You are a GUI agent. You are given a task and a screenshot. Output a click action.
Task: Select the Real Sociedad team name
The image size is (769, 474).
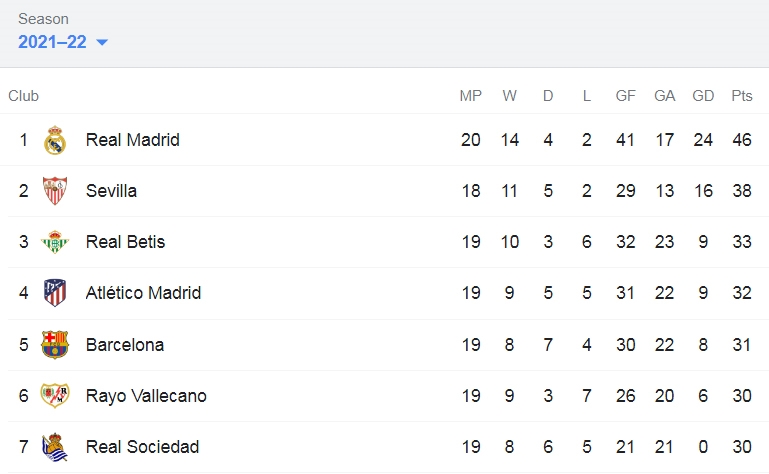pos(142,447)
